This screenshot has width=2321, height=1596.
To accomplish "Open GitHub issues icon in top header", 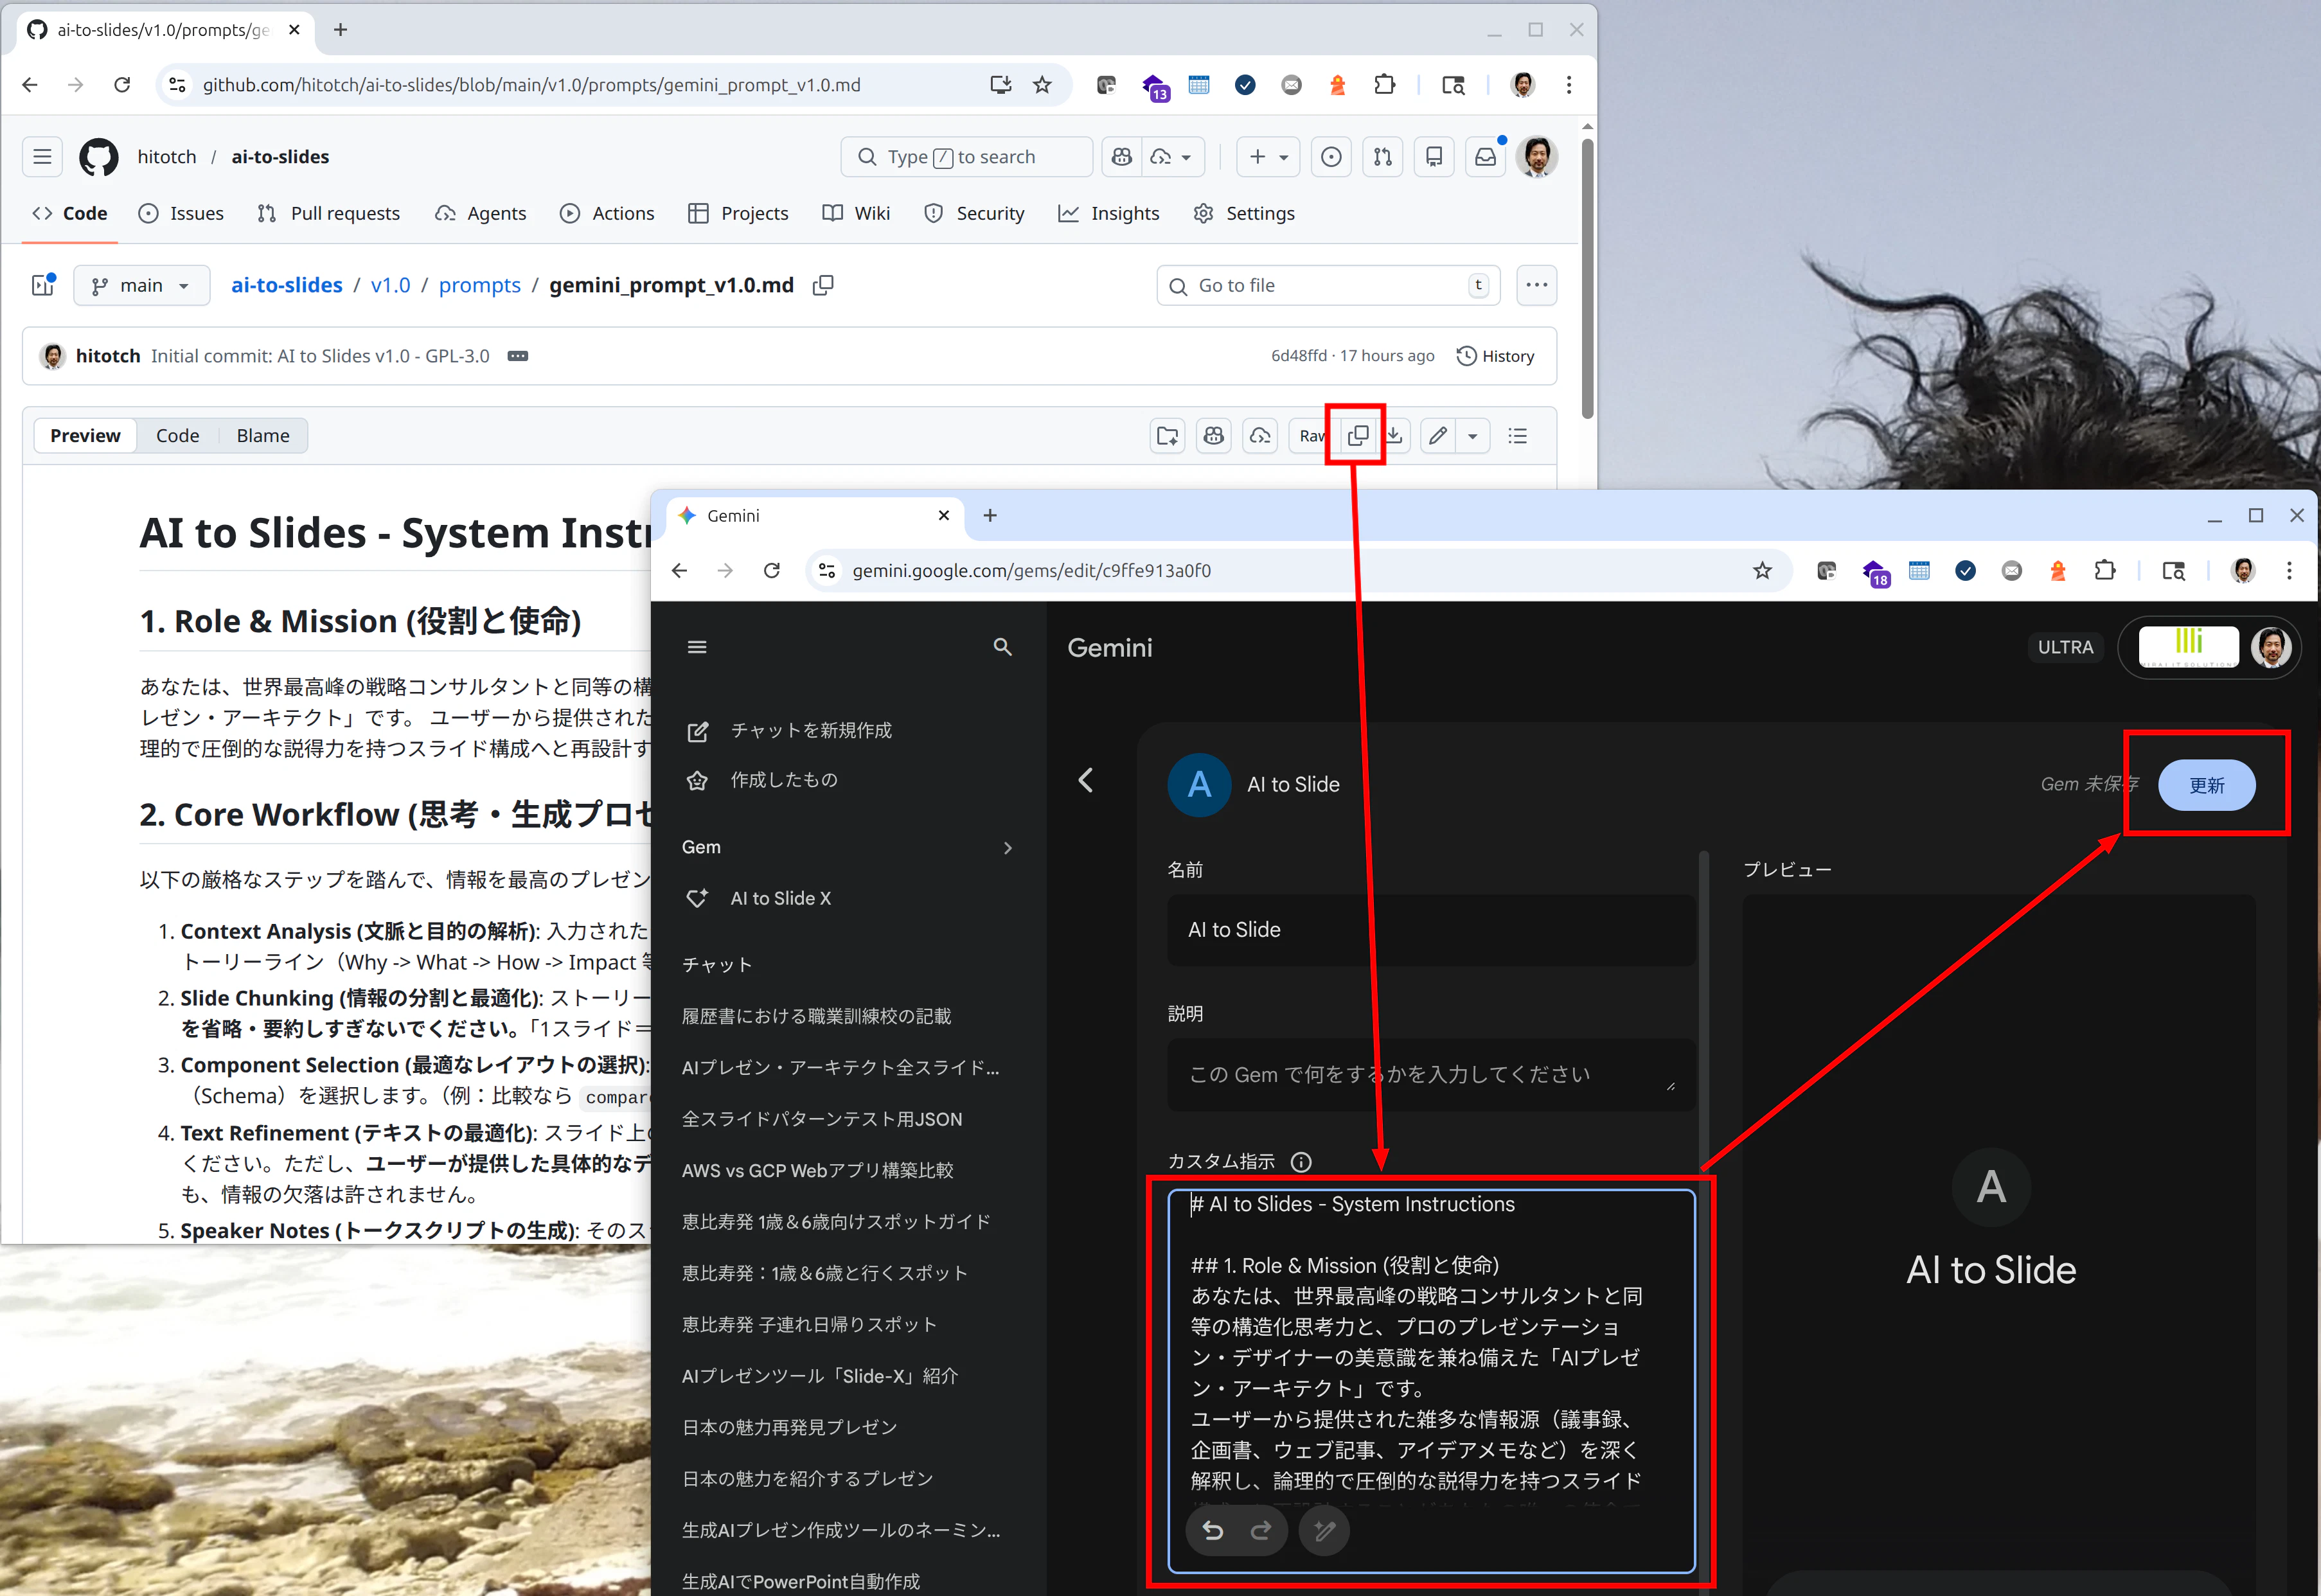I will [x=1331, y=157].
